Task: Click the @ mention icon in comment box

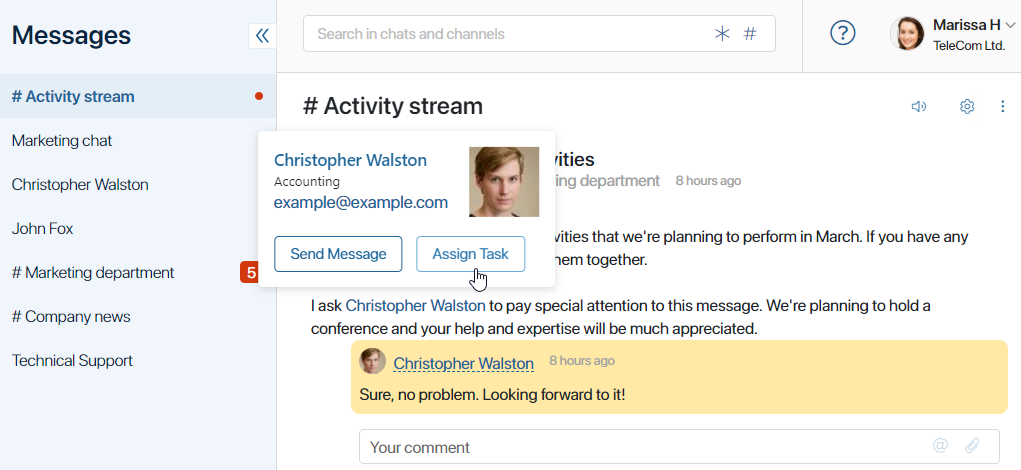Action: (940, 445)
